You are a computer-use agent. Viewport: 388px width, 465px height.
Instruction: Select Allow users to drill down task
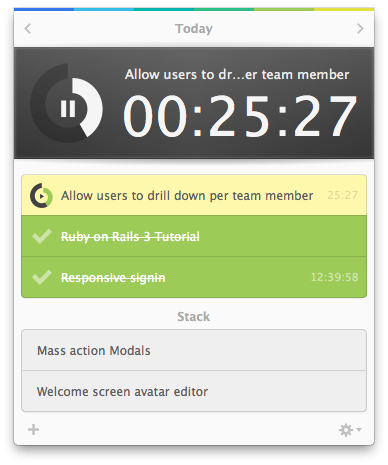coord(194,195)
